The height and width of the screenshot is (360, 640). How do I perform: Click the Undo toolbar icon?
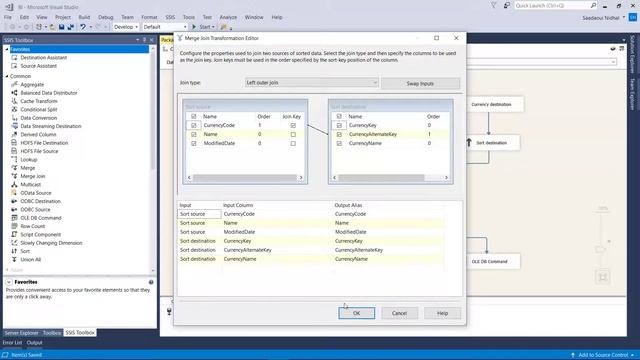(82, 27)
